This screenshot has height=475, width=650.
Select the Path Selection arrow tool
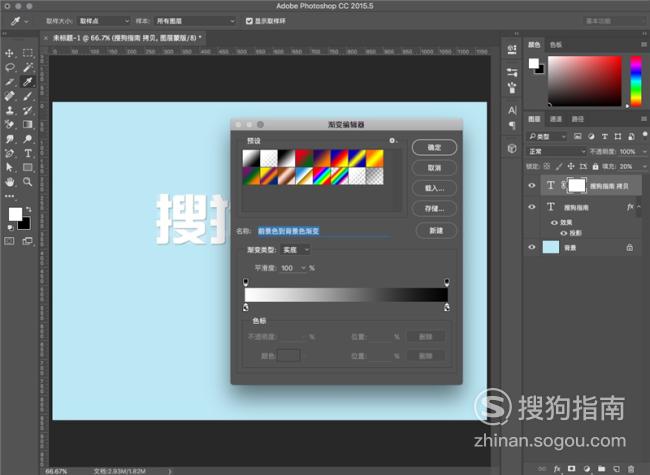coord(9,167)
